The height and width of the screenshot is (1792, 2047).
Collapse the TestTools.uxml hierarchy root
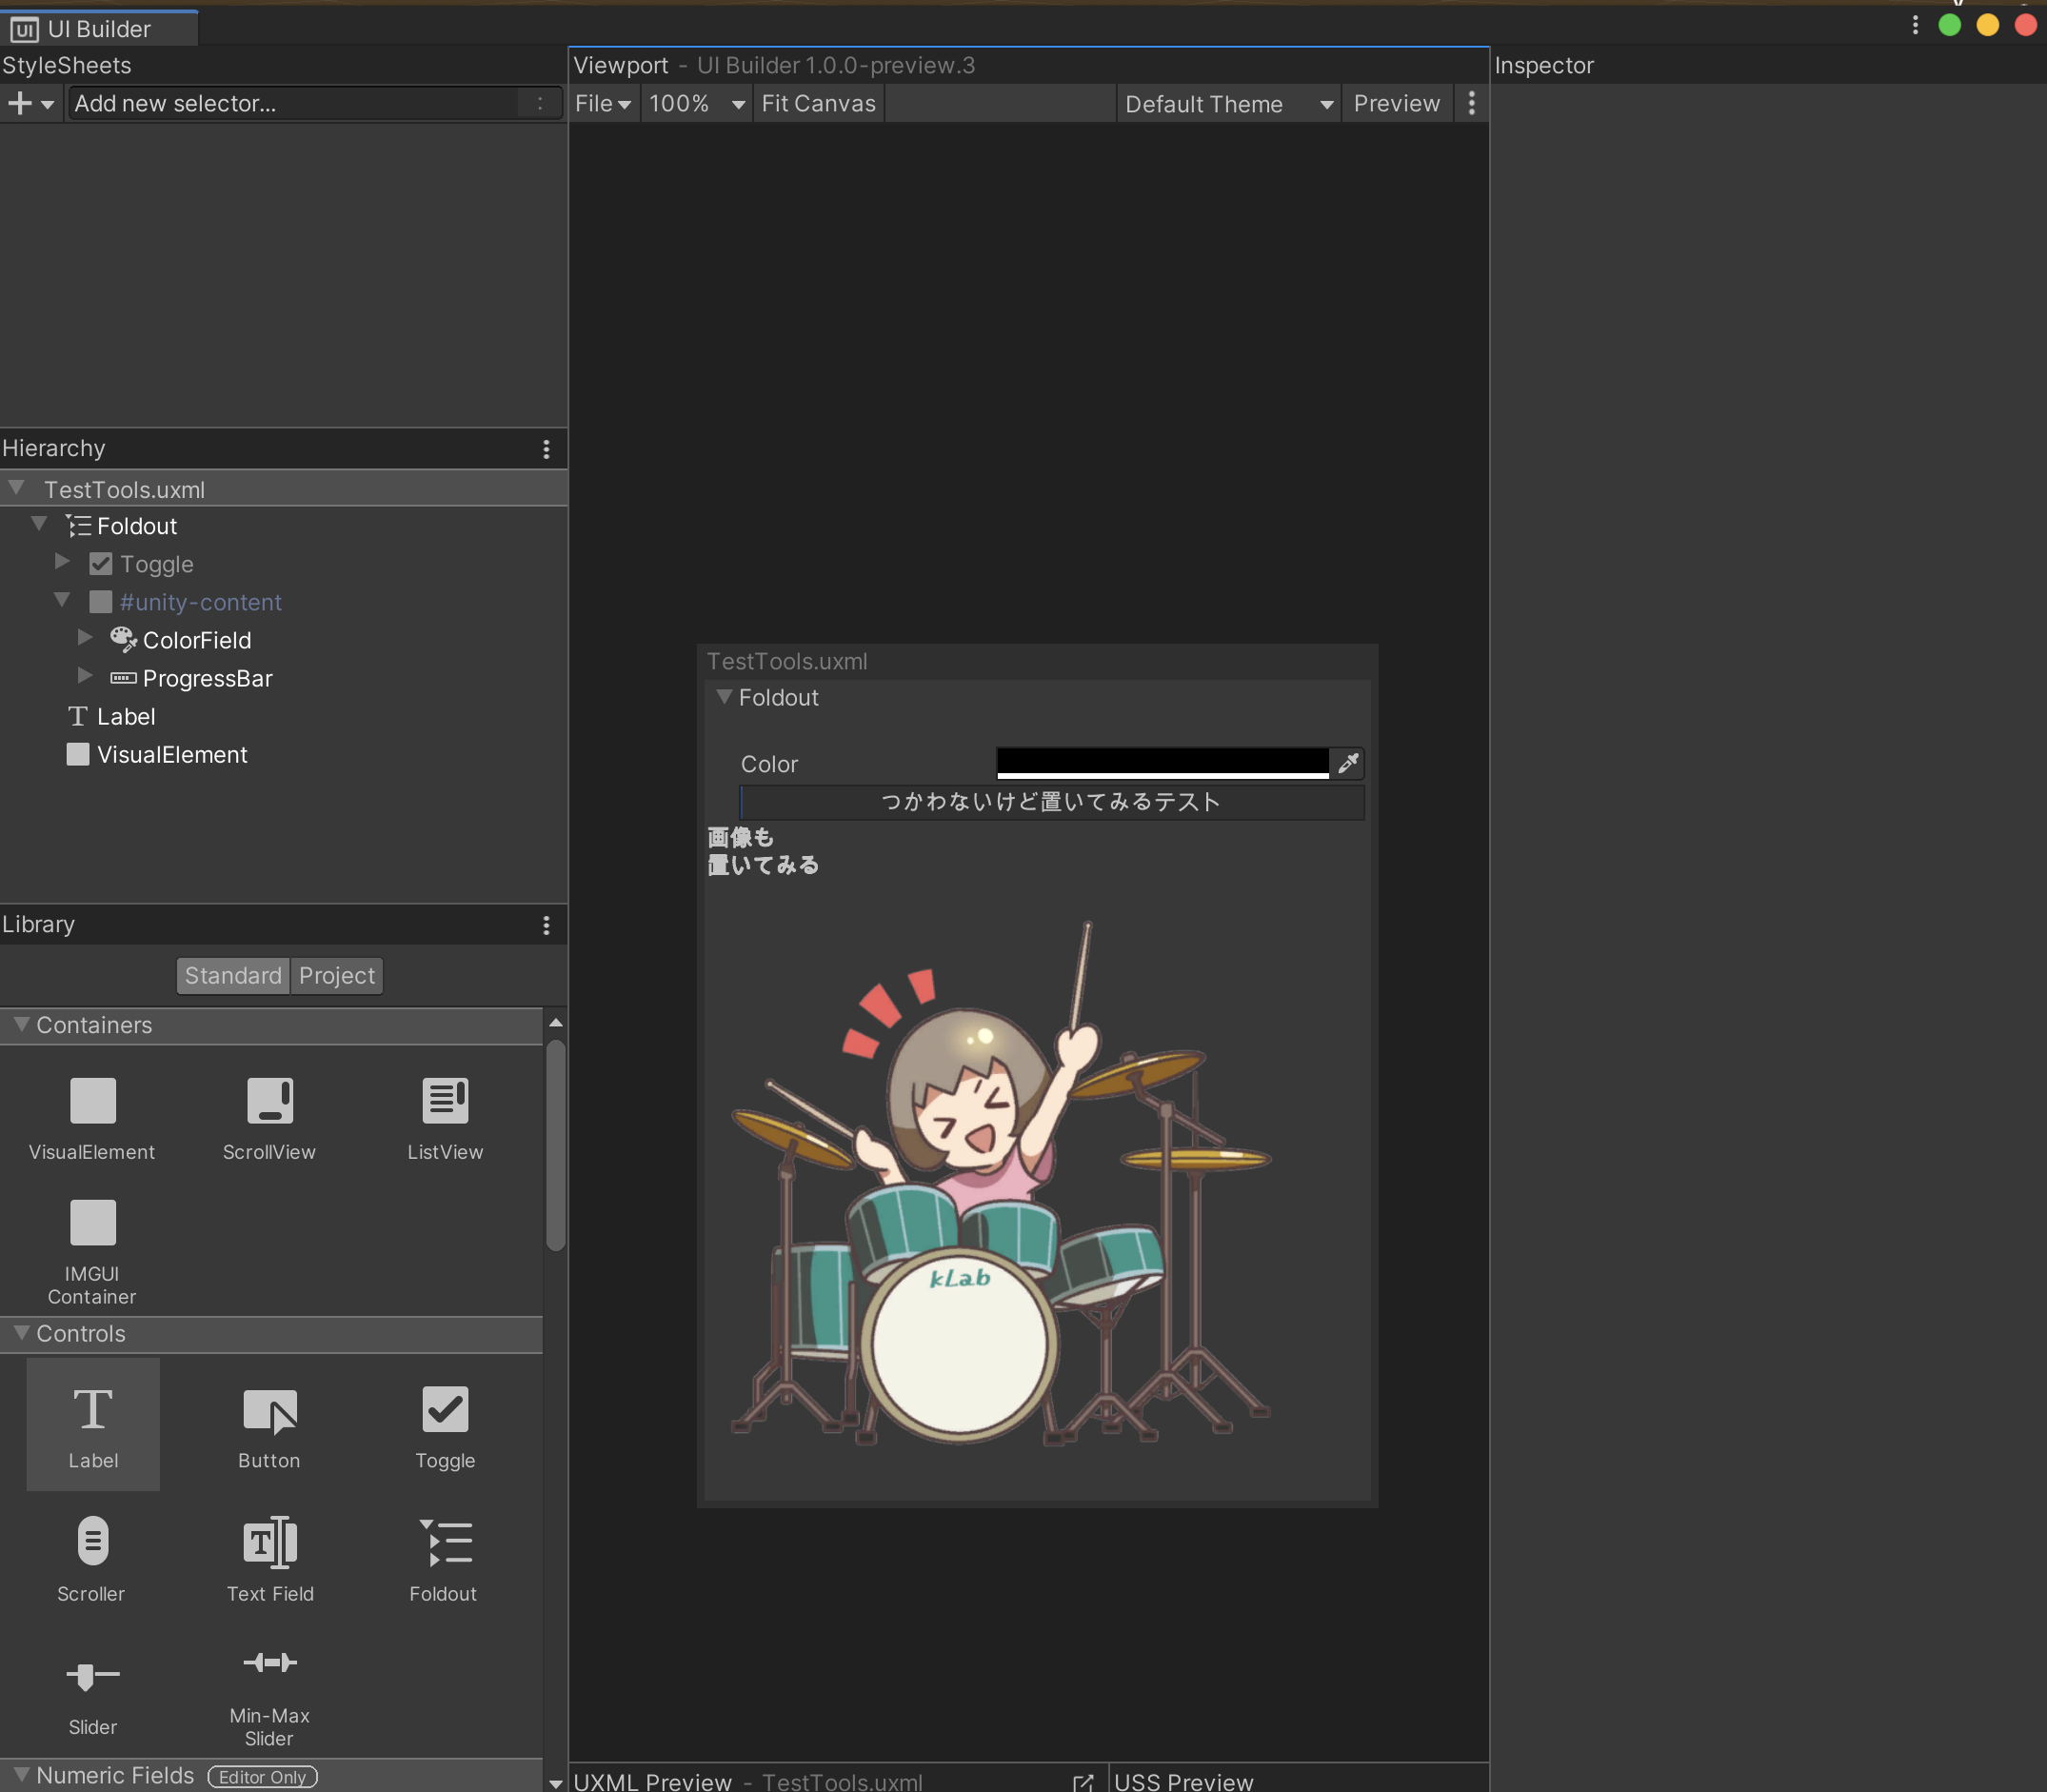16,488
